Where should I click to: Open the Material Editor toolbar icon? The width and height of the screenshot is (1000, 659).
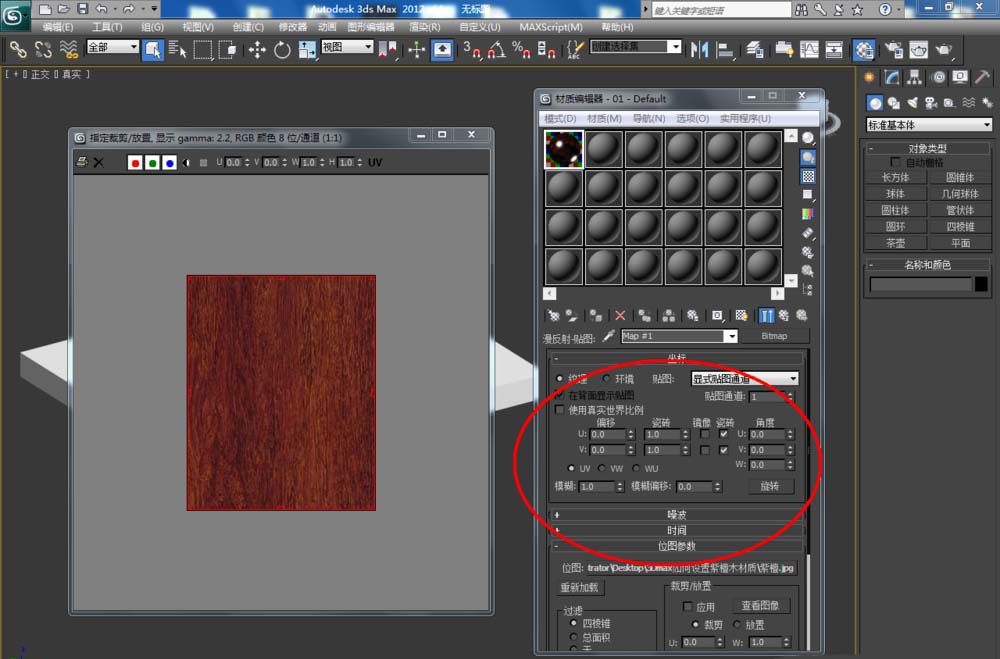pos(864,49)
